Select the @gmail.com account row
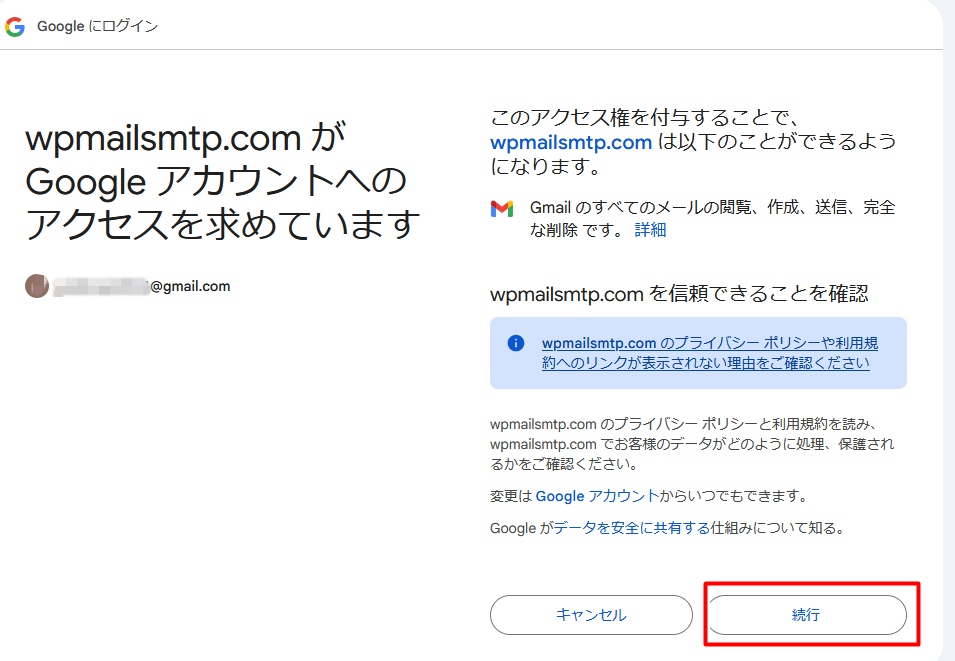955x661 pixels. pos(130,286)
